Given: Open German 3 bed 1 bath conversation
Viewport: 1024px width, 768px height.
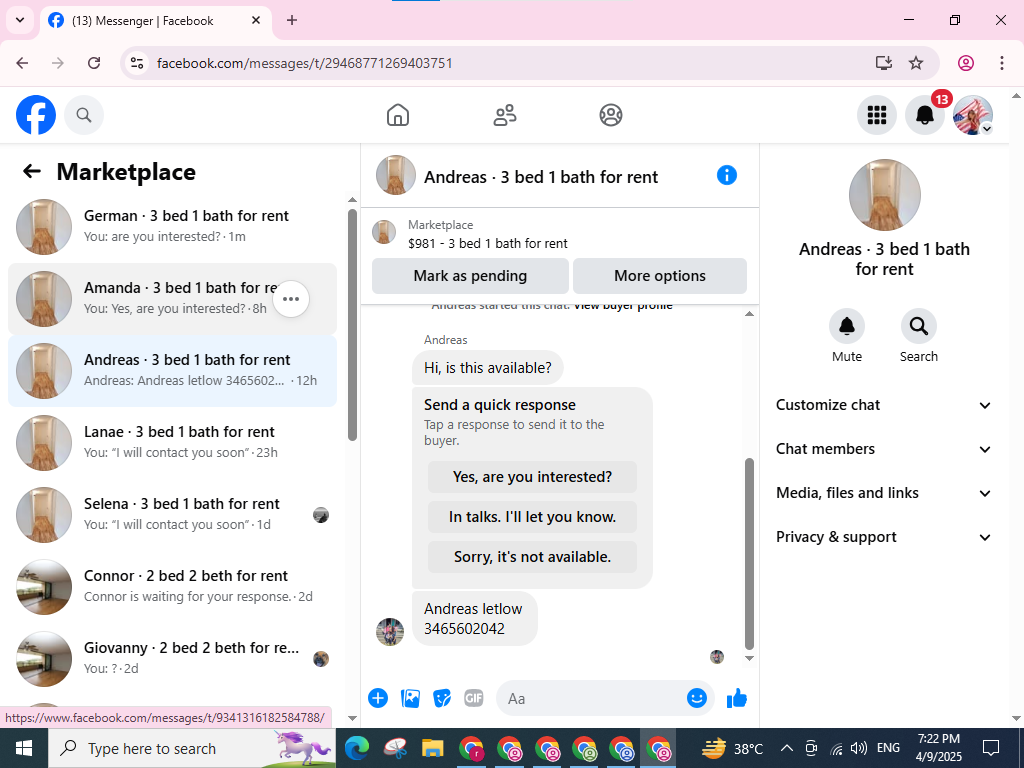Looking at the screenshot, I should 172,226.
